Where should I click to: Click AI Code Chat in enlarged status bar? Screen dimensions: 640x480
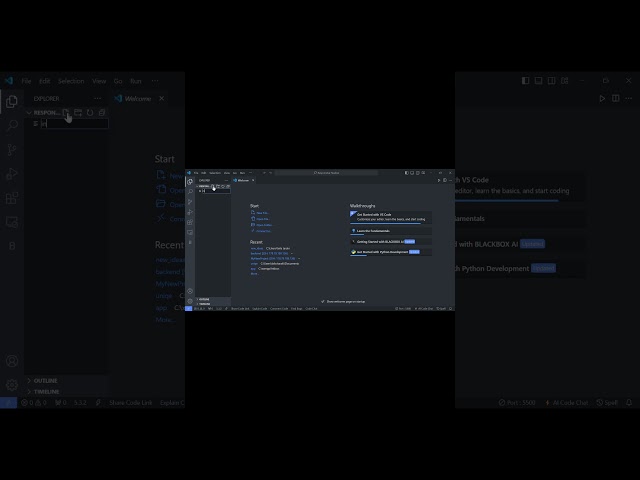click(x=567, y=402)
